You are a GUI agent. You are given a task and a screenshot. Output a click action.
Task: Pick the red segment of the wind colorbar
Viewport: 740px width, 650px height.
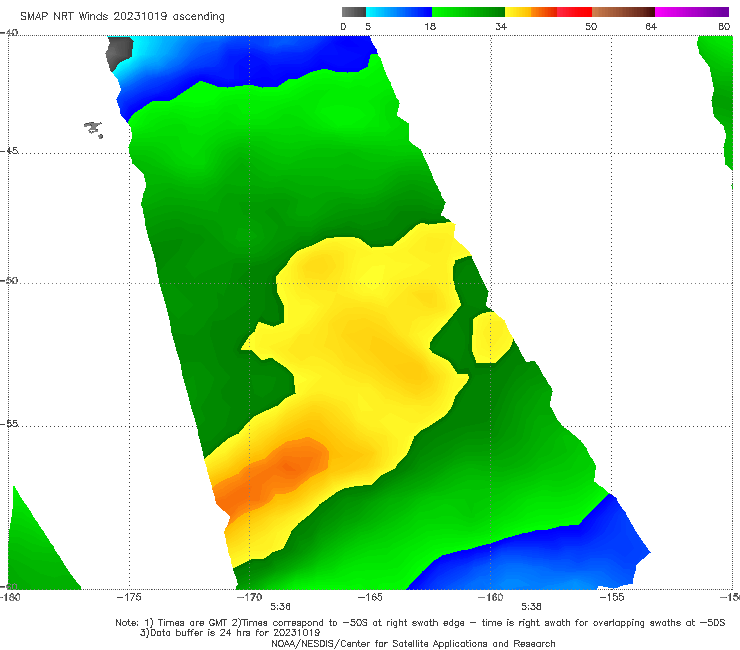574,12
